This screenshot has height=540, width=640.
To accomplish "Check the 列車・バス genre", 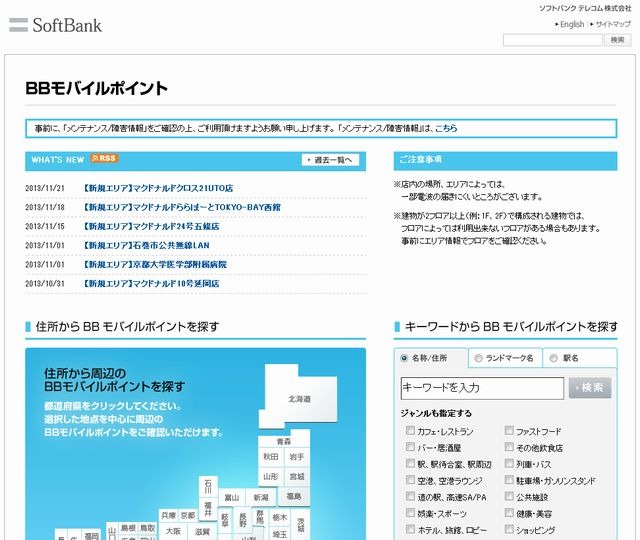I will [x=509, y=463].
